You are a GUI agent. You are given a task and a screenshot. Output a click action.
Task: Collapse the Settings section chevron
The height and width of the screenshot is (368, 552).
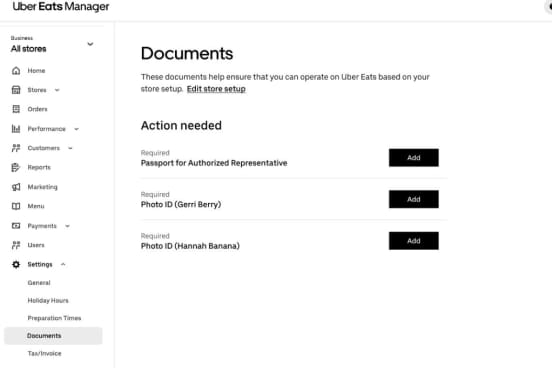pyautogui.click(x=63, y=264)
